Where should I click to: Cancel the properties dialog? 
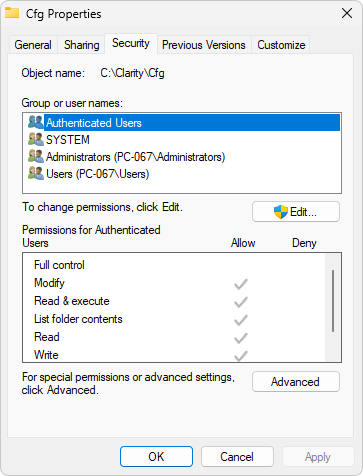click(237, 457)
